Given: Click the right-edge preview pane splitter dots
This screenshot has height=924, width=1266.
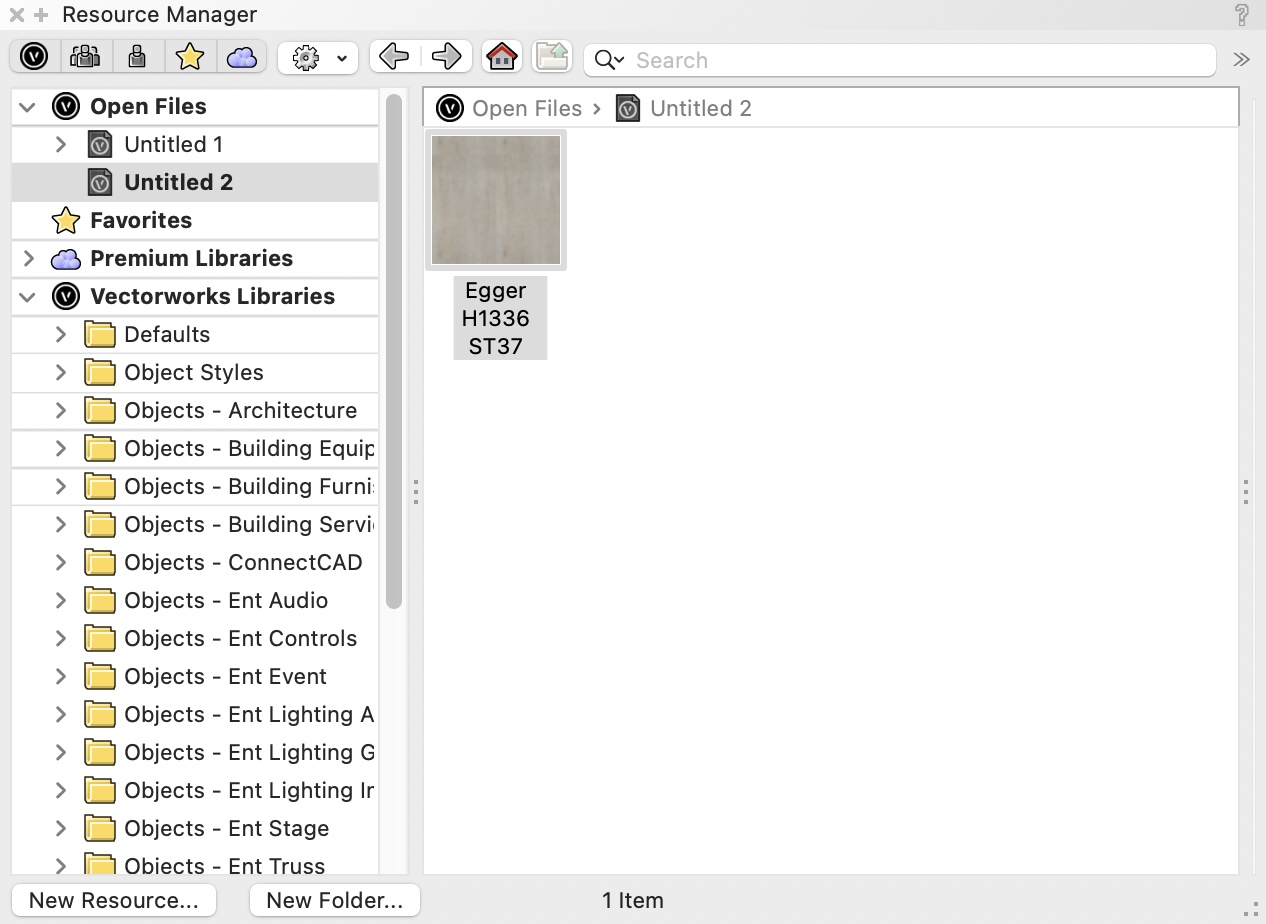Looking at the screenshot, I should tap(1246, 491).
